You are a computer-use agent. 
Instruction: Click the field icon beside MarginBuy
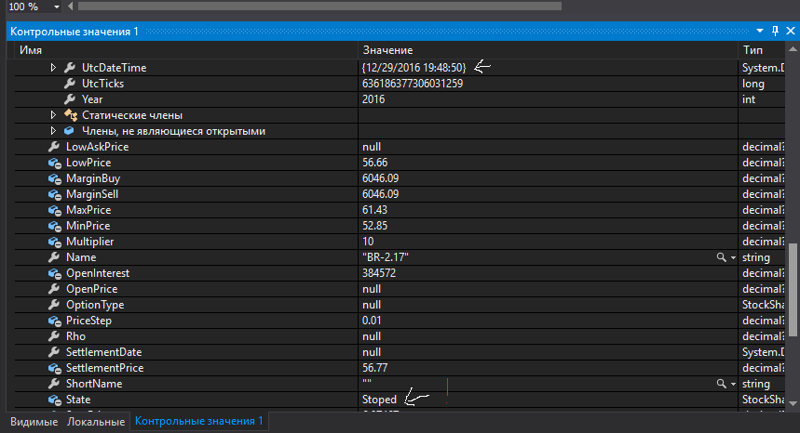[54, 178]
